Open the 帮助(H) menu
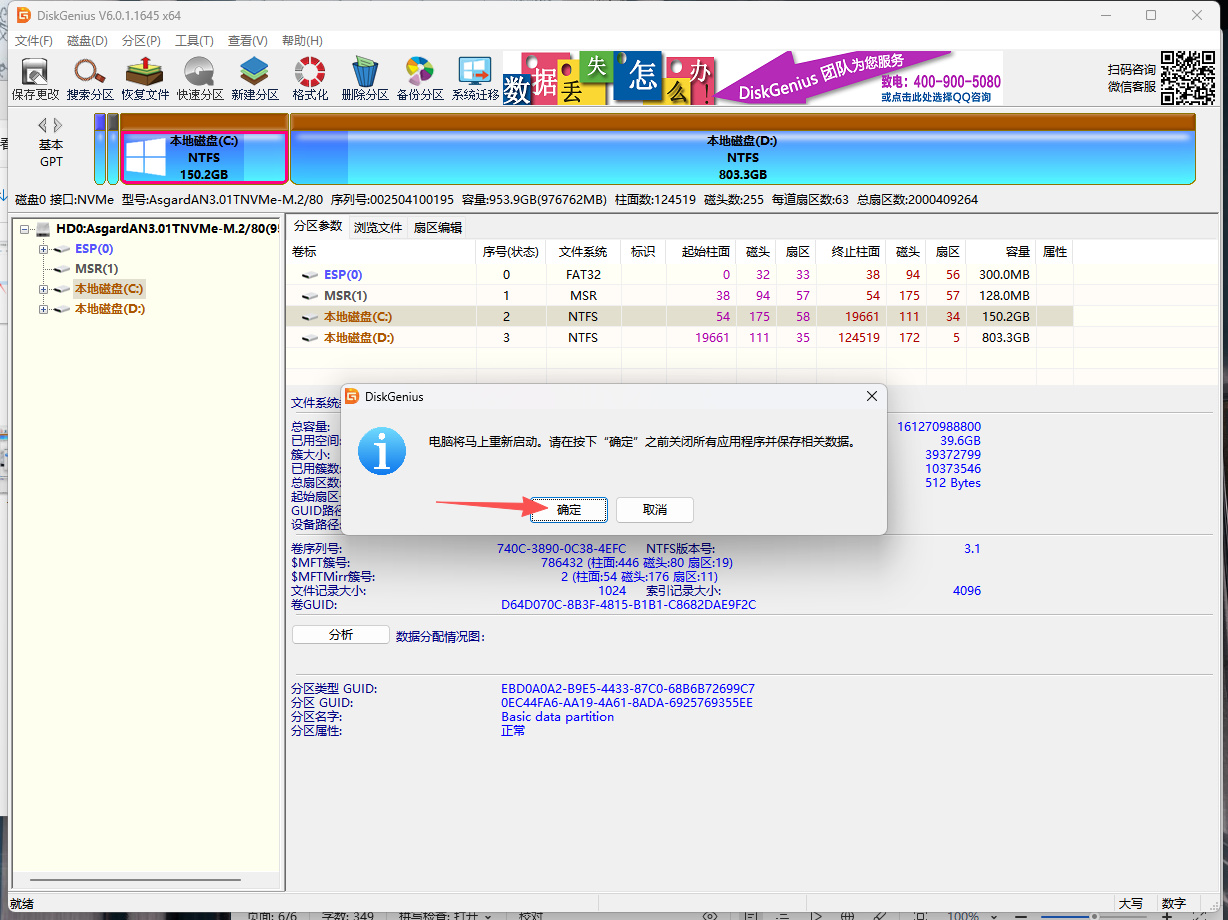Image resolution: width=1228 pixels, height=920 pixels. click(x=302, y=41)
